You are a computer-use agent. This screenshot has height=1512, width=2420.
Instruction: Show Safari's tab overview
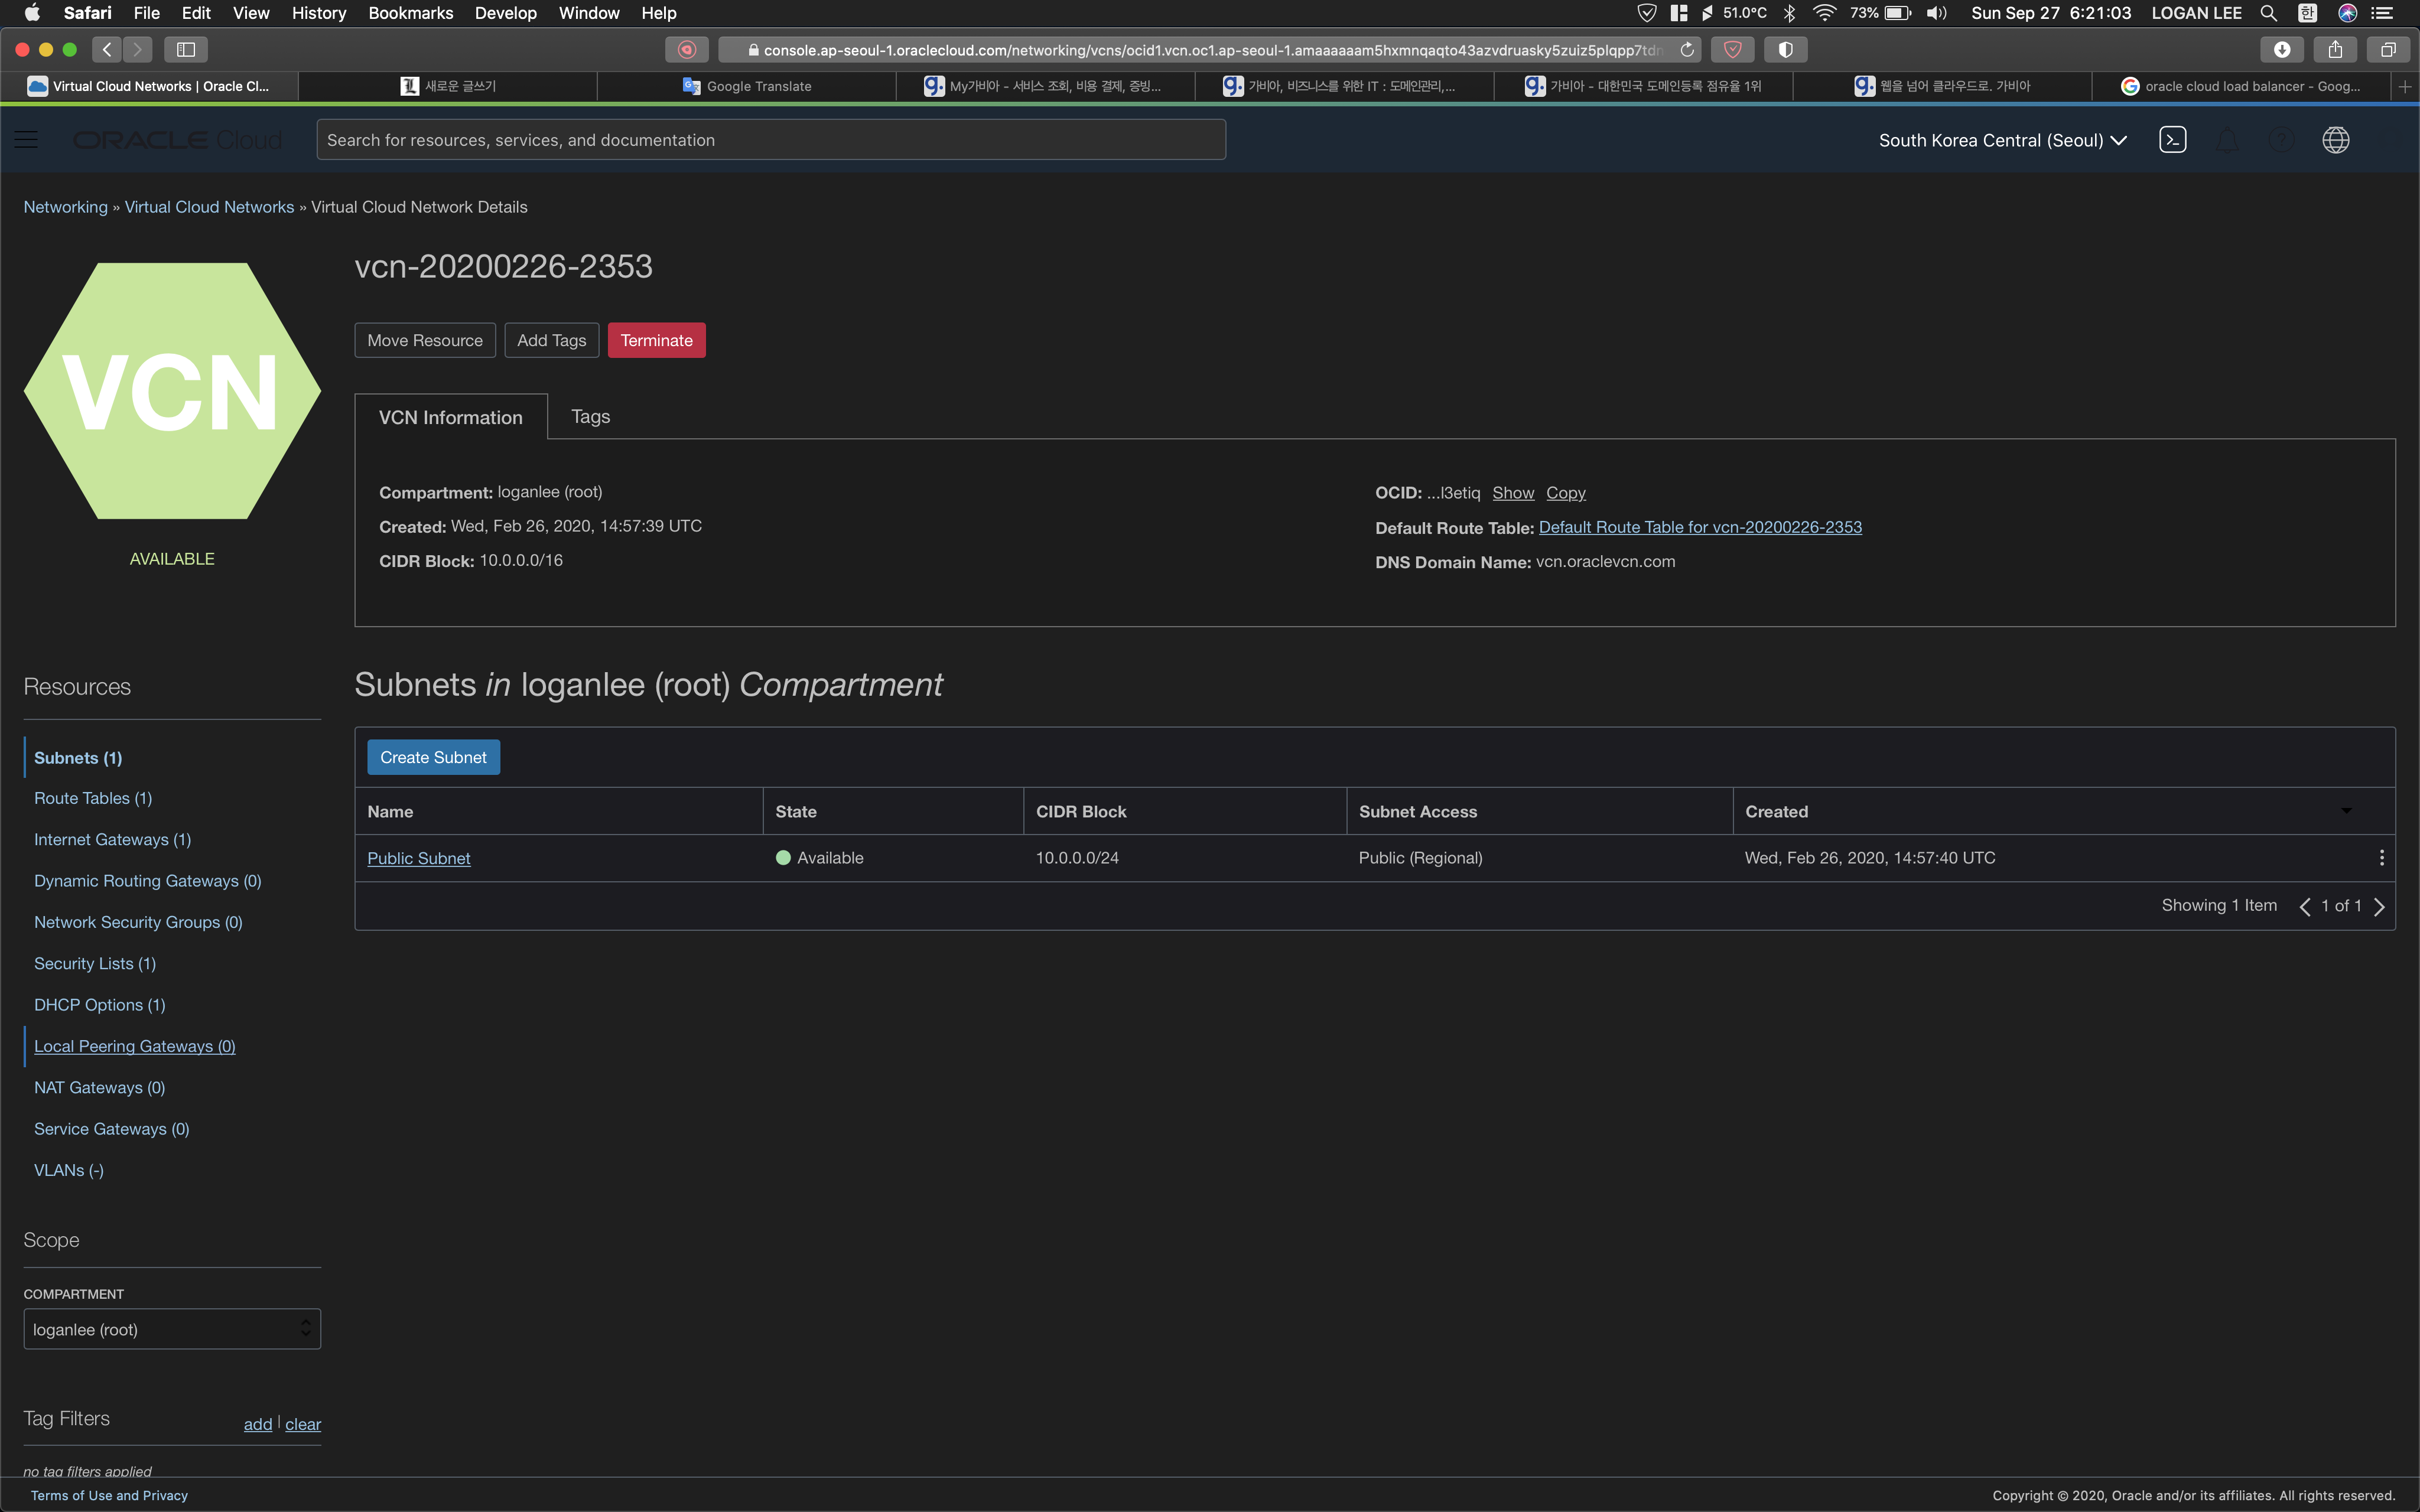click(2388, 49)
